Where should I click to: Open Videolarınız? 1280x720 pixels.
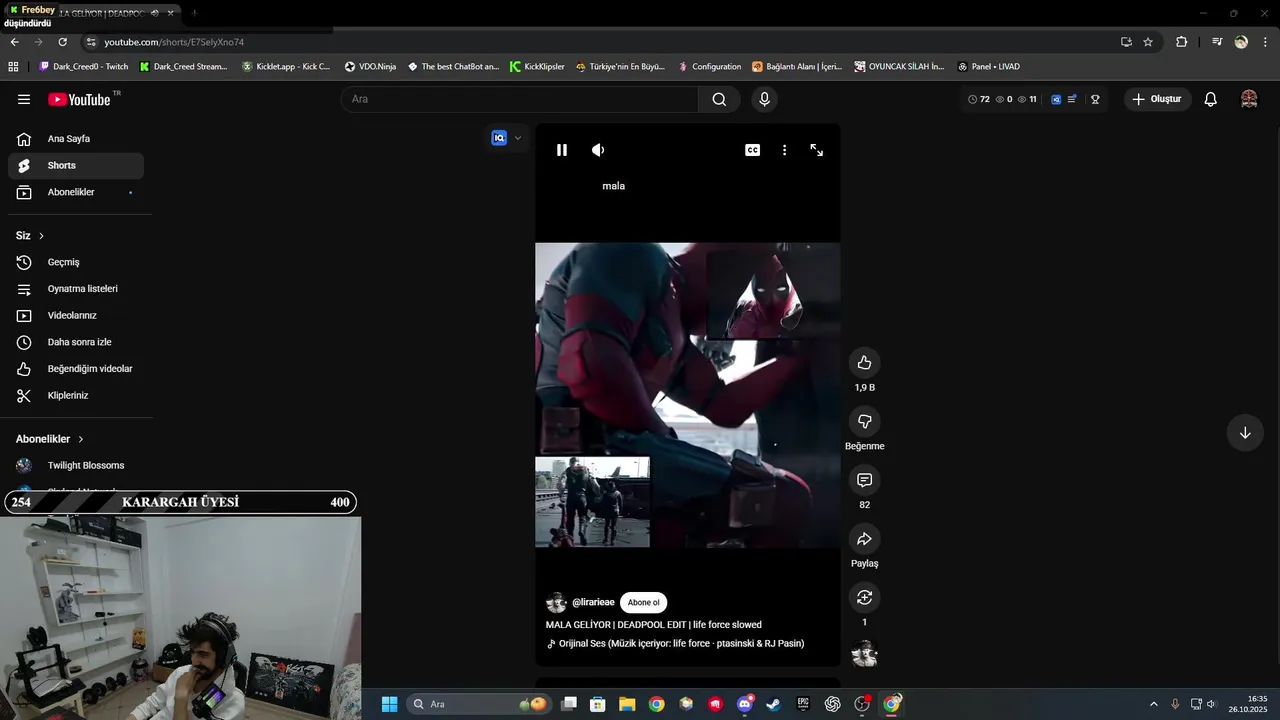tap(76, 316)
